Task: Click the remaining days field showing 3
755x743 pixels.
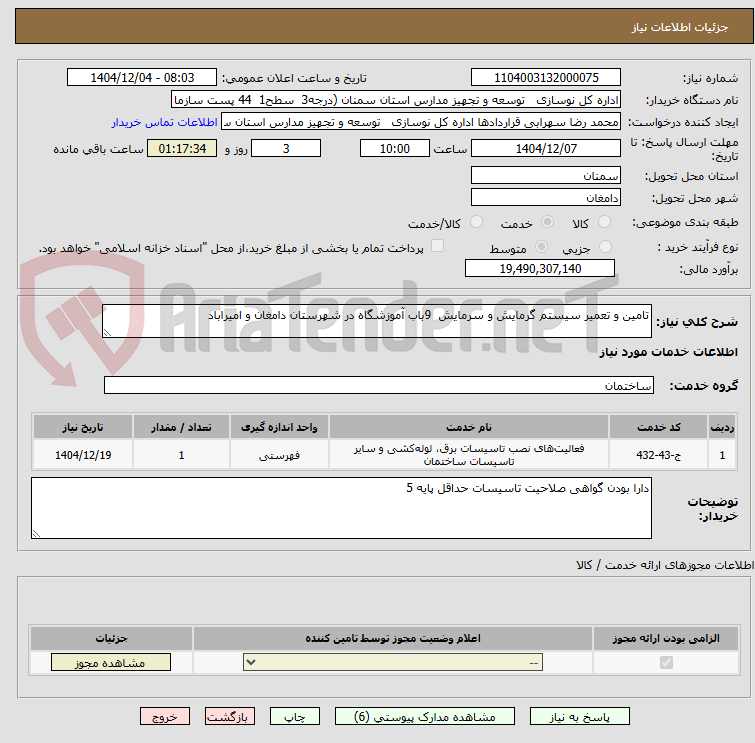Action: (x=286, y=148)
